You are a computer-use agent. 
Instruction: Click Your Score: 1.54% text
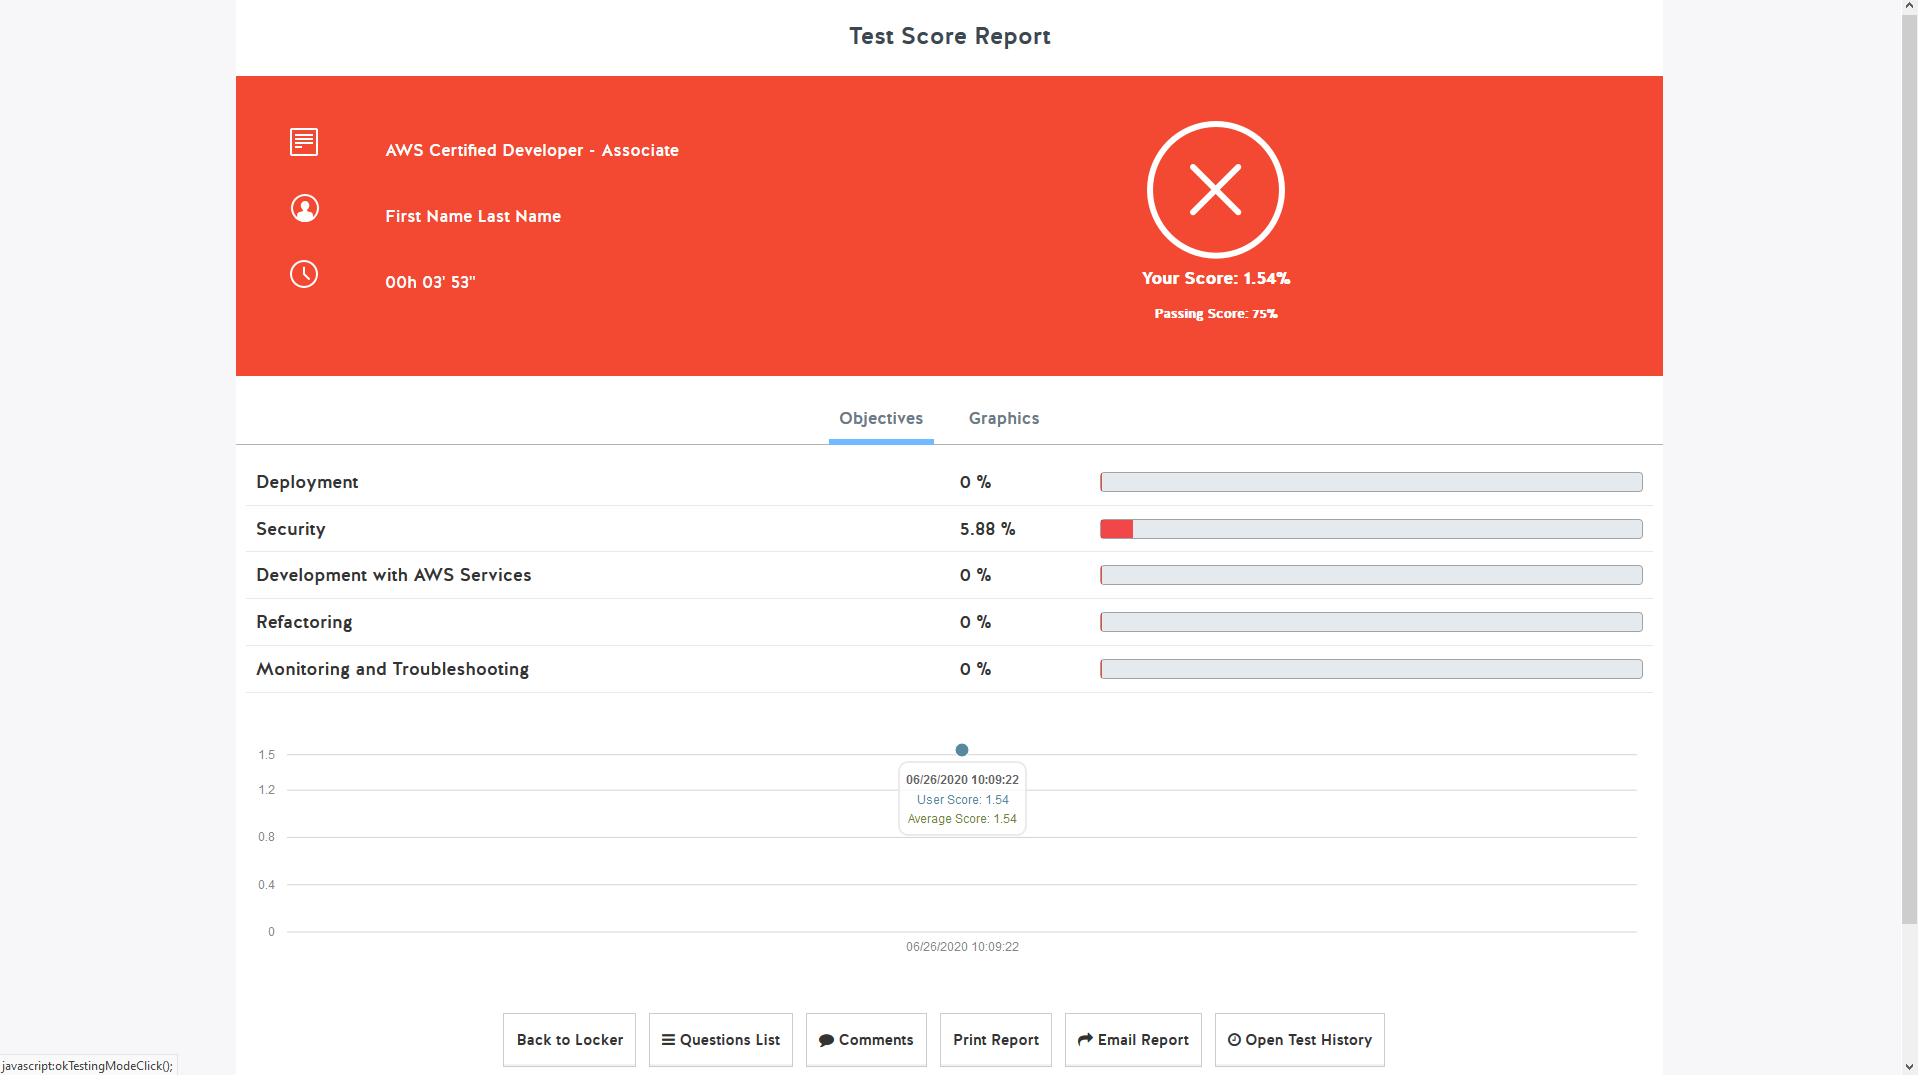coord(1215,278)
